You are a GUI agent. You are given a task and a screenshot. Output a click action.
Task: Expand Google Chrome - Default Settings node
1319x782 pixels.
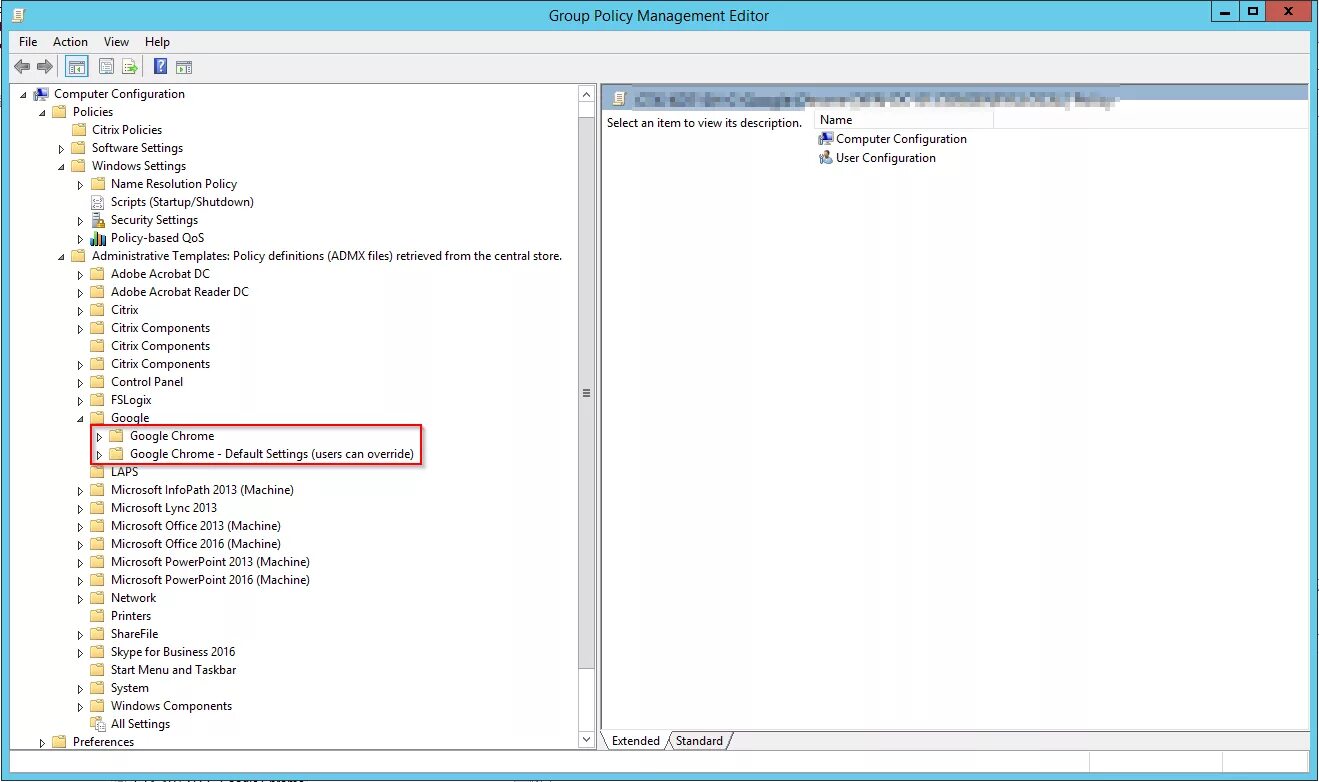pos(99,455)
